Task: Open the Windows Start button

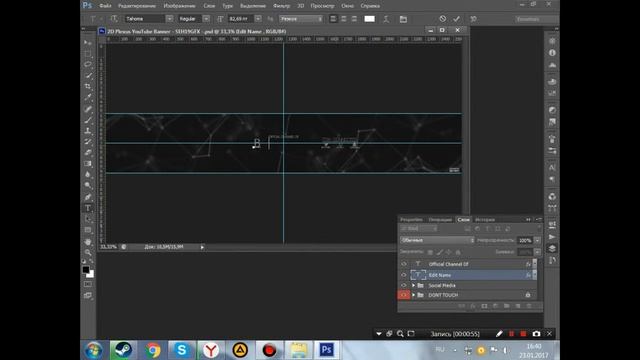Action: click(x=94, y=350)
